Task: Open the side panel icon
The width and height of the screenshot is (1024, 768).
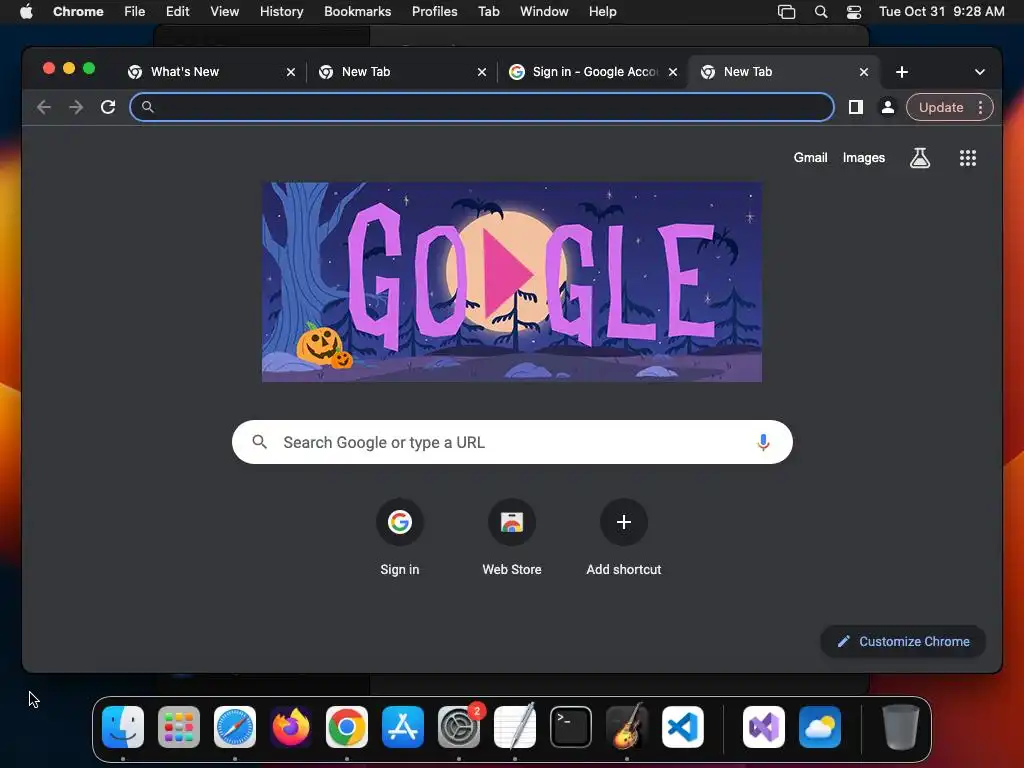Action: click(856, 107)
